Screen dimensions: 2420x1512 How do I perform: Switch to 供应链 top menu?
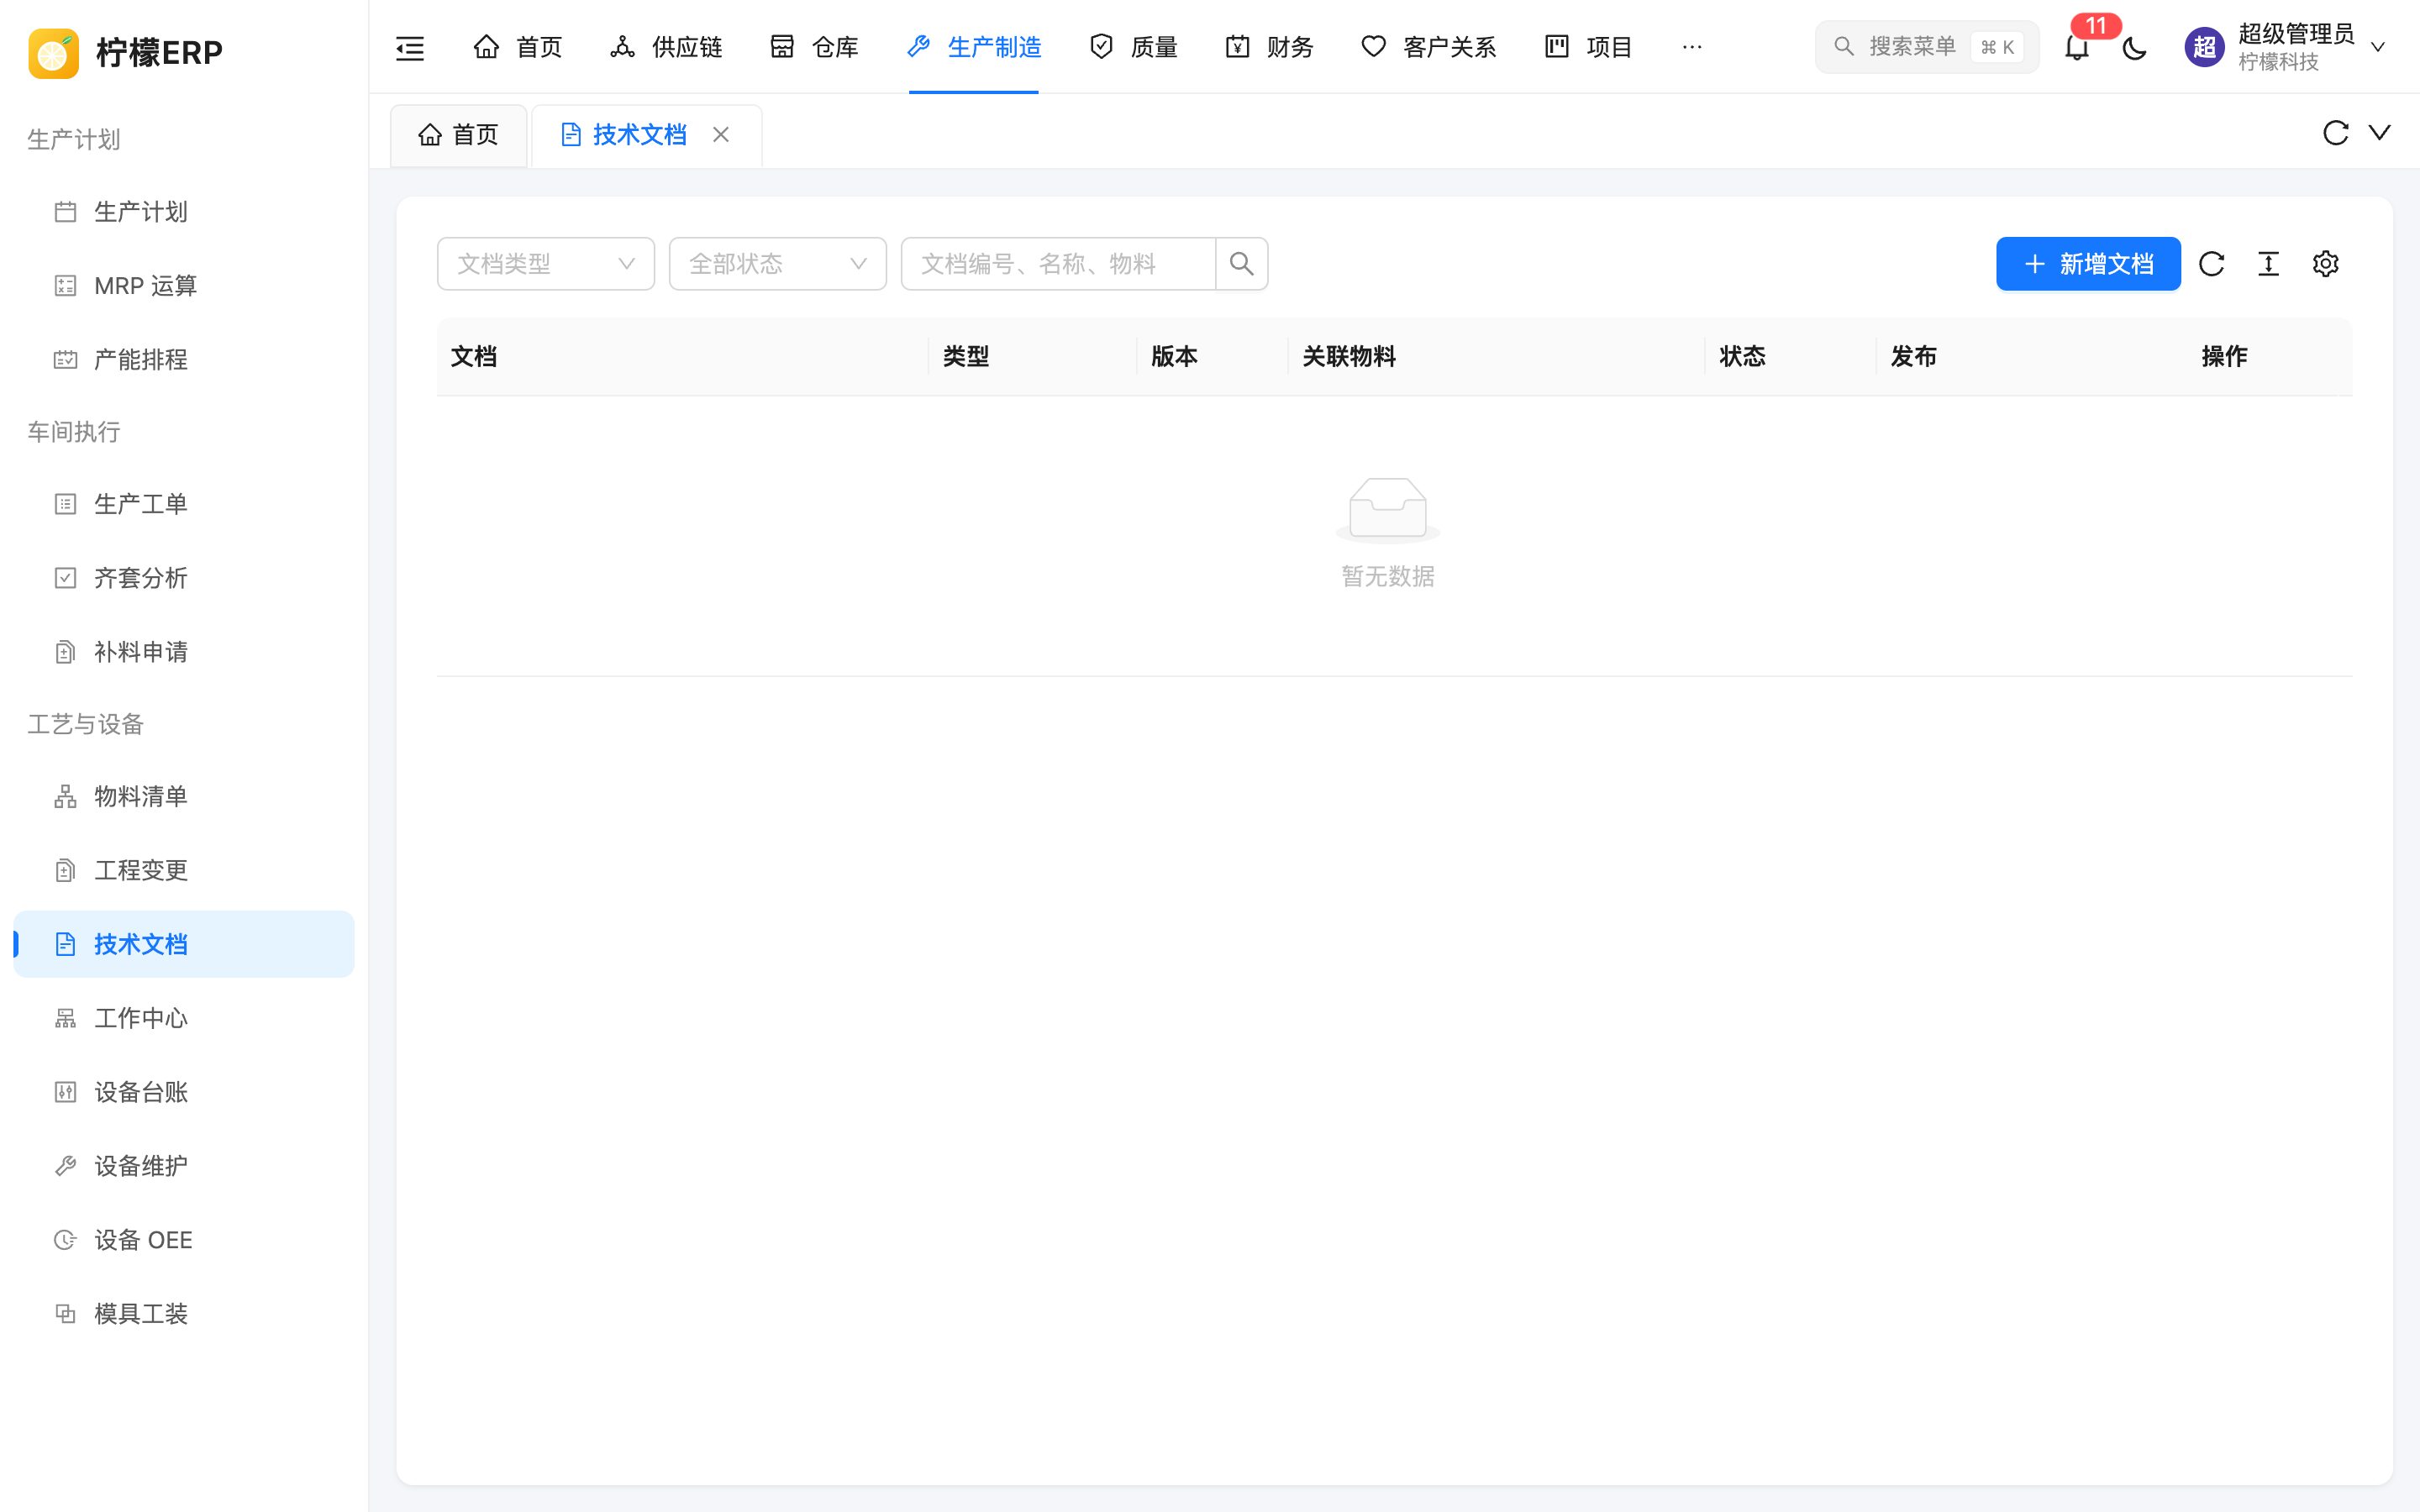click(x=666, y=47)
